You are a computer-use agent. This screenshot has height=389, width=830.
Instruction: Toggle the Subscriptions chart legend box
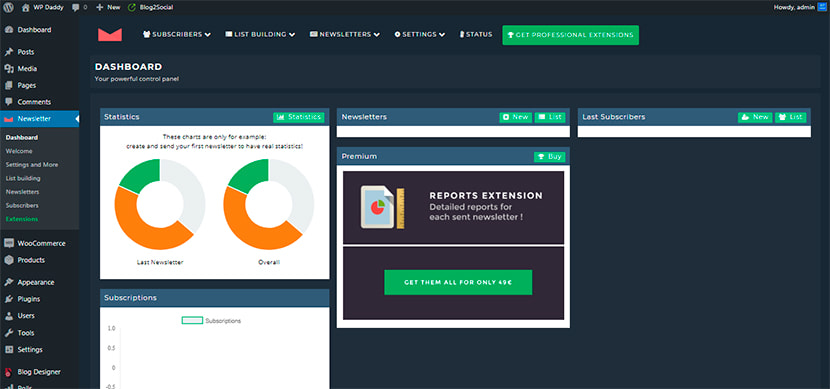point(192,320)
